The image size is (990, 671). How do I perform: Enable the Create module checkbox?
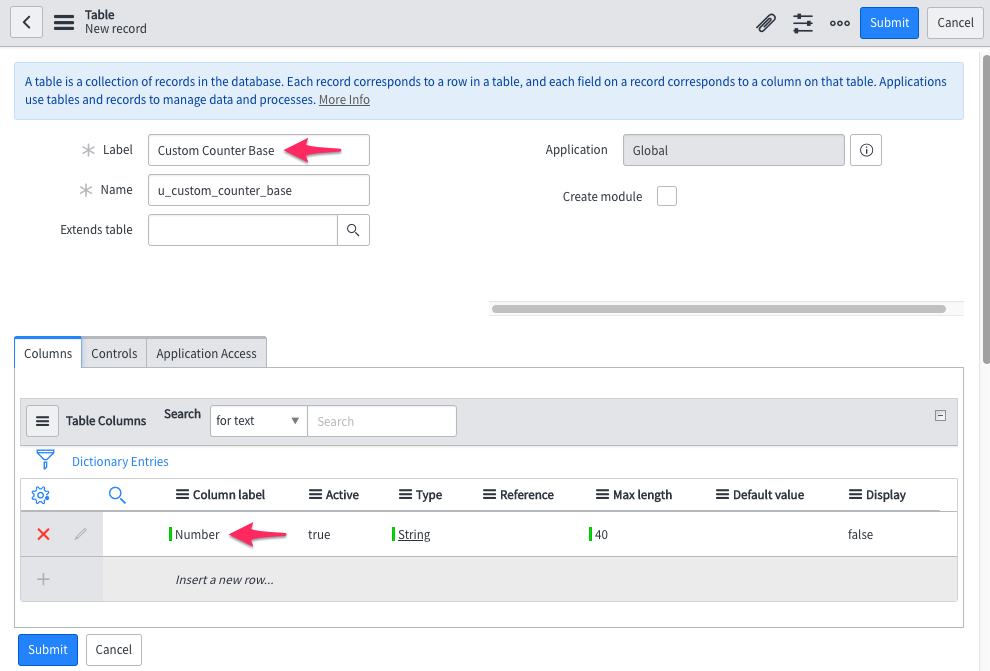click(x=666, y=197)
